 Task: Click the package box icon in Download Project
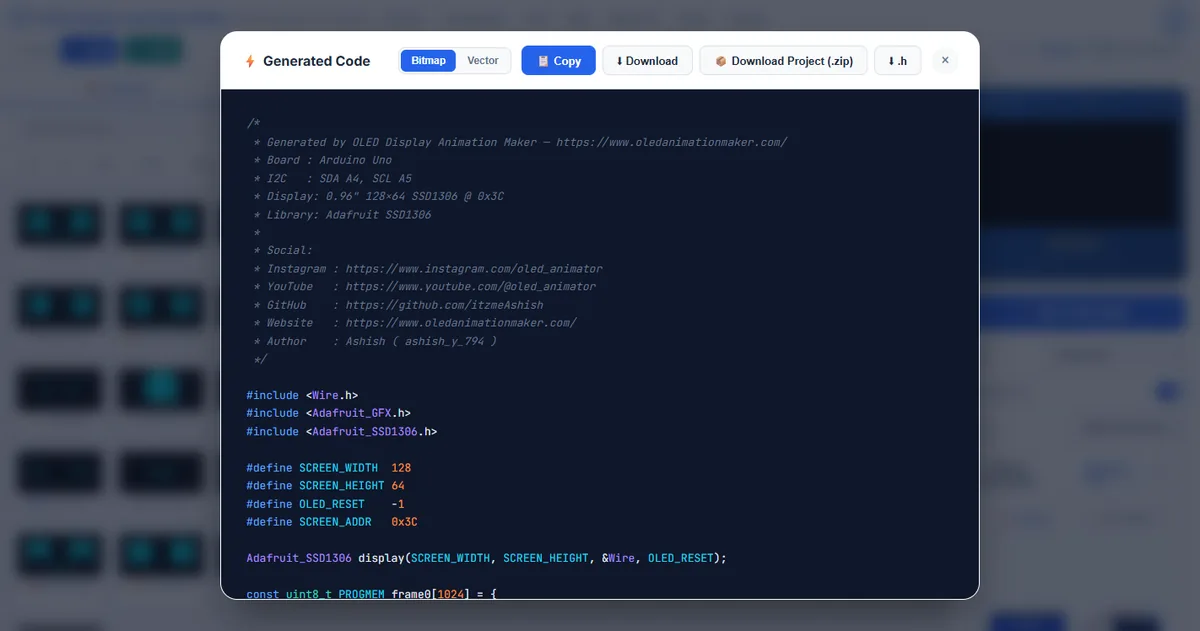(x=720, y=61)
